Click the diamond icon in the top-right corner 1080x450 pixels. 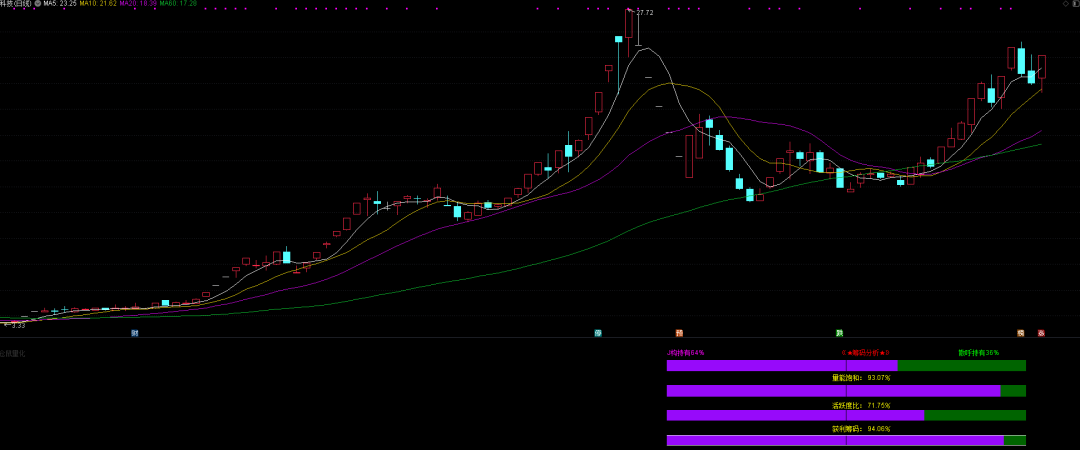click(x=1065, y=4)
